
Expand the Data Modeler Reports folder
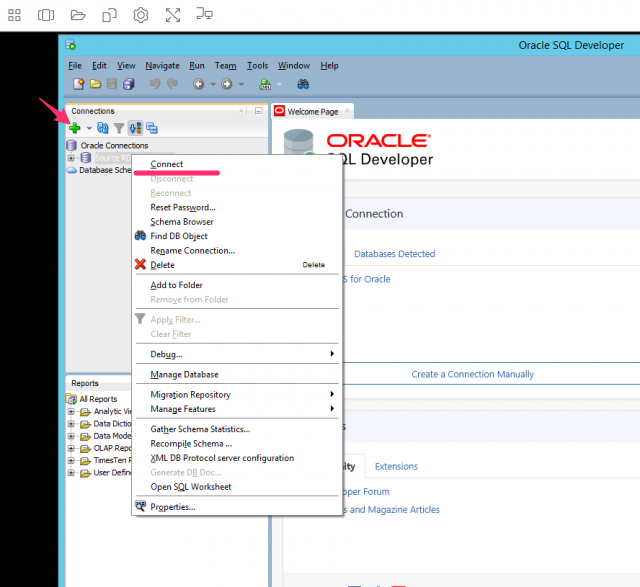coord(71,436)
